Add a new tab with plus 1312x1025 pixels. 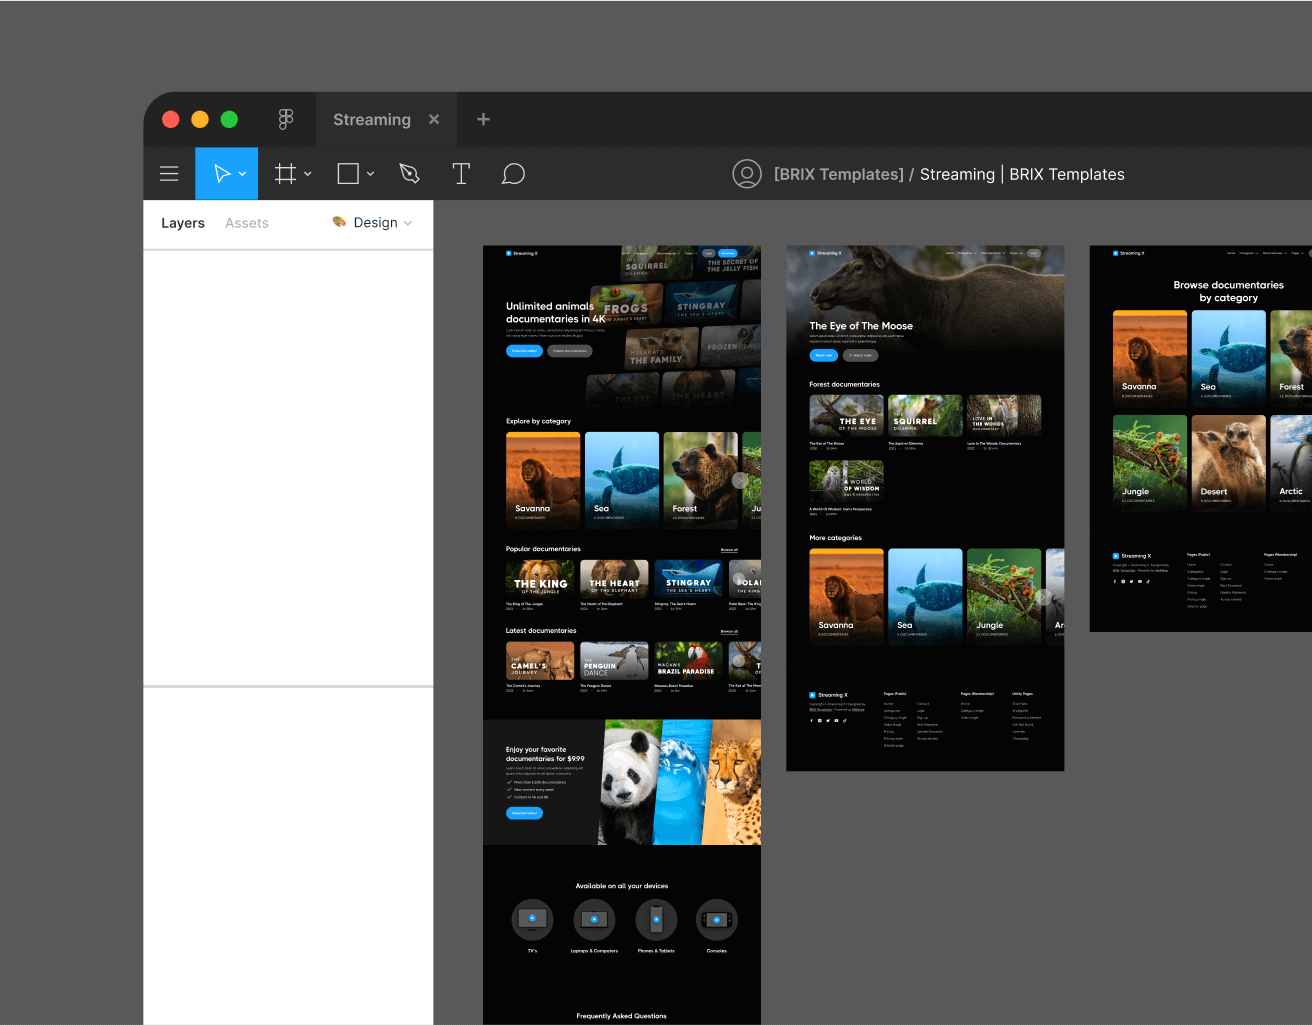pos(483,119)
